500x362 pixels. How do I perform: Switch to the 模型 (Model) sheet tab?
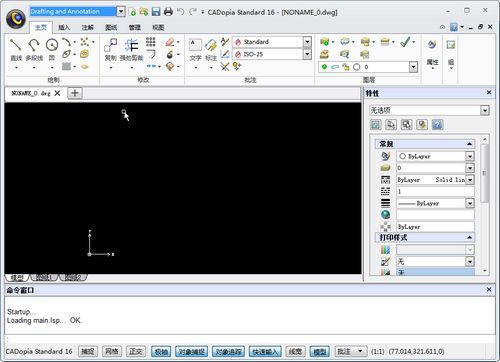pos(17,278)
